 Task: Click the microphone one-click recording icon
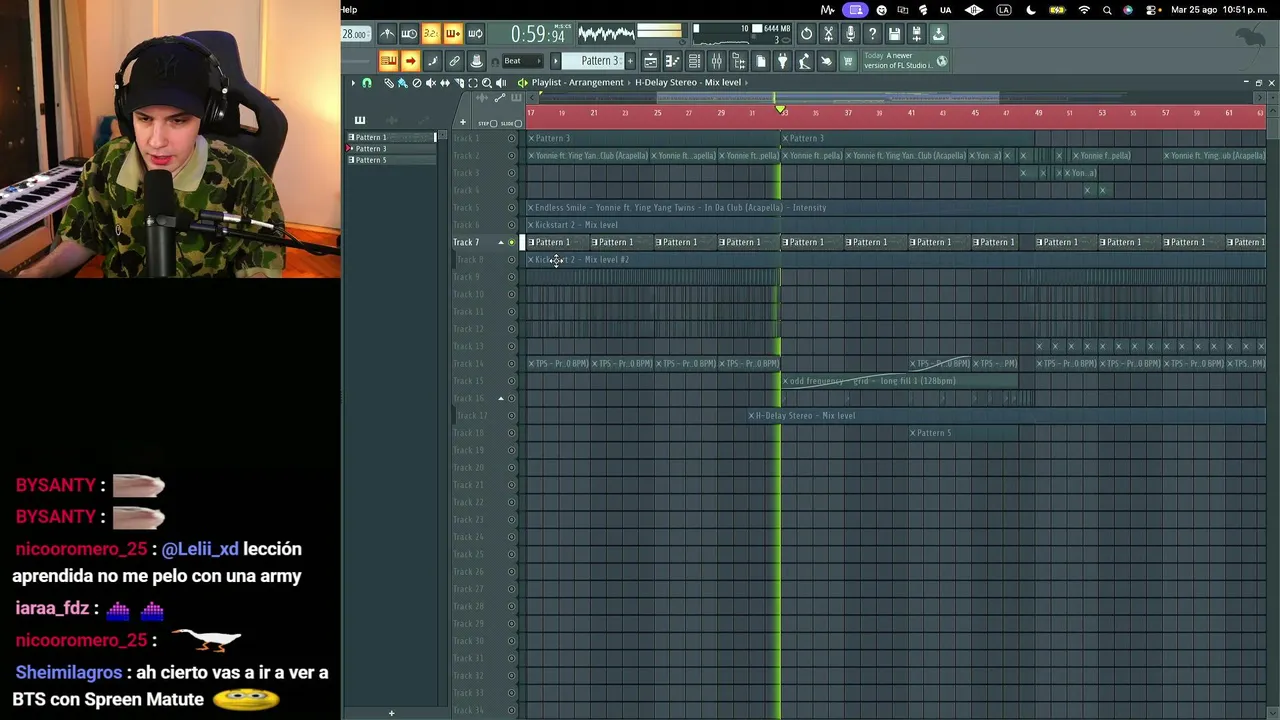tap(850, 34)
